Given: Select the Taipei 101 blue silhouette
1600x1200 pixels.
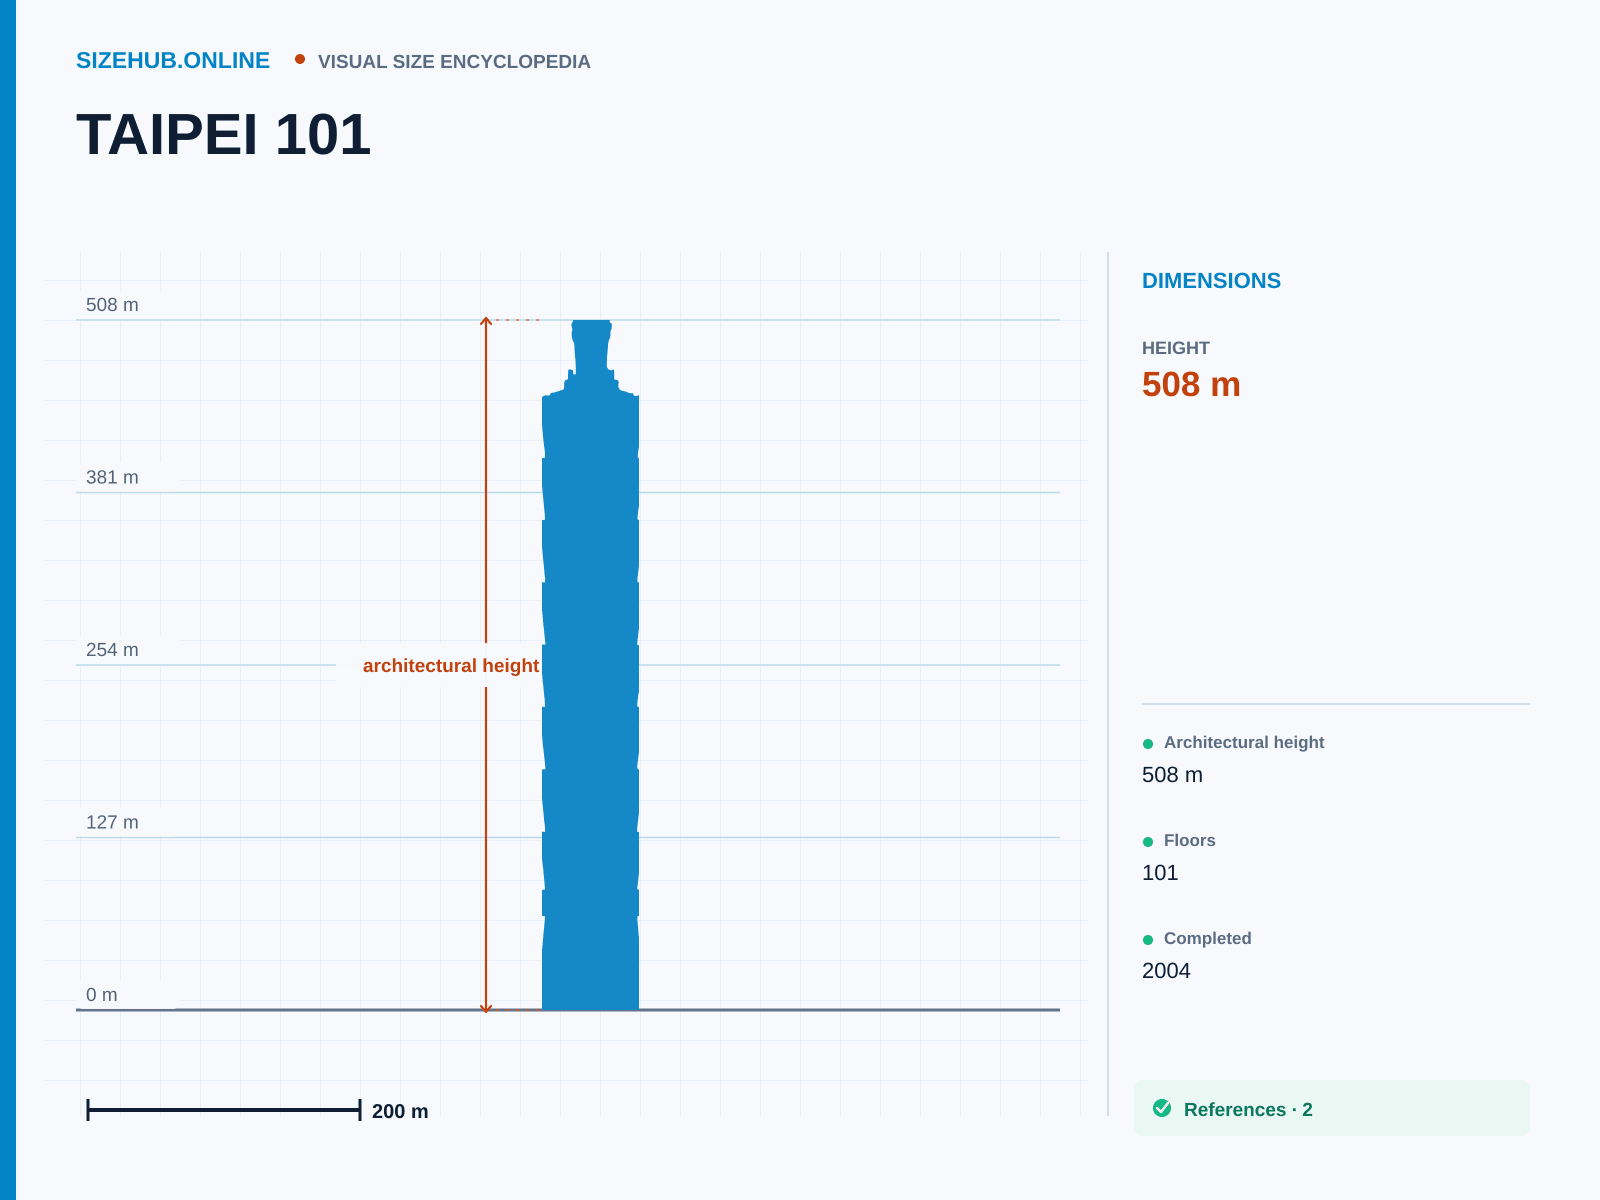Looking at the screenshot, I should 590,665.
